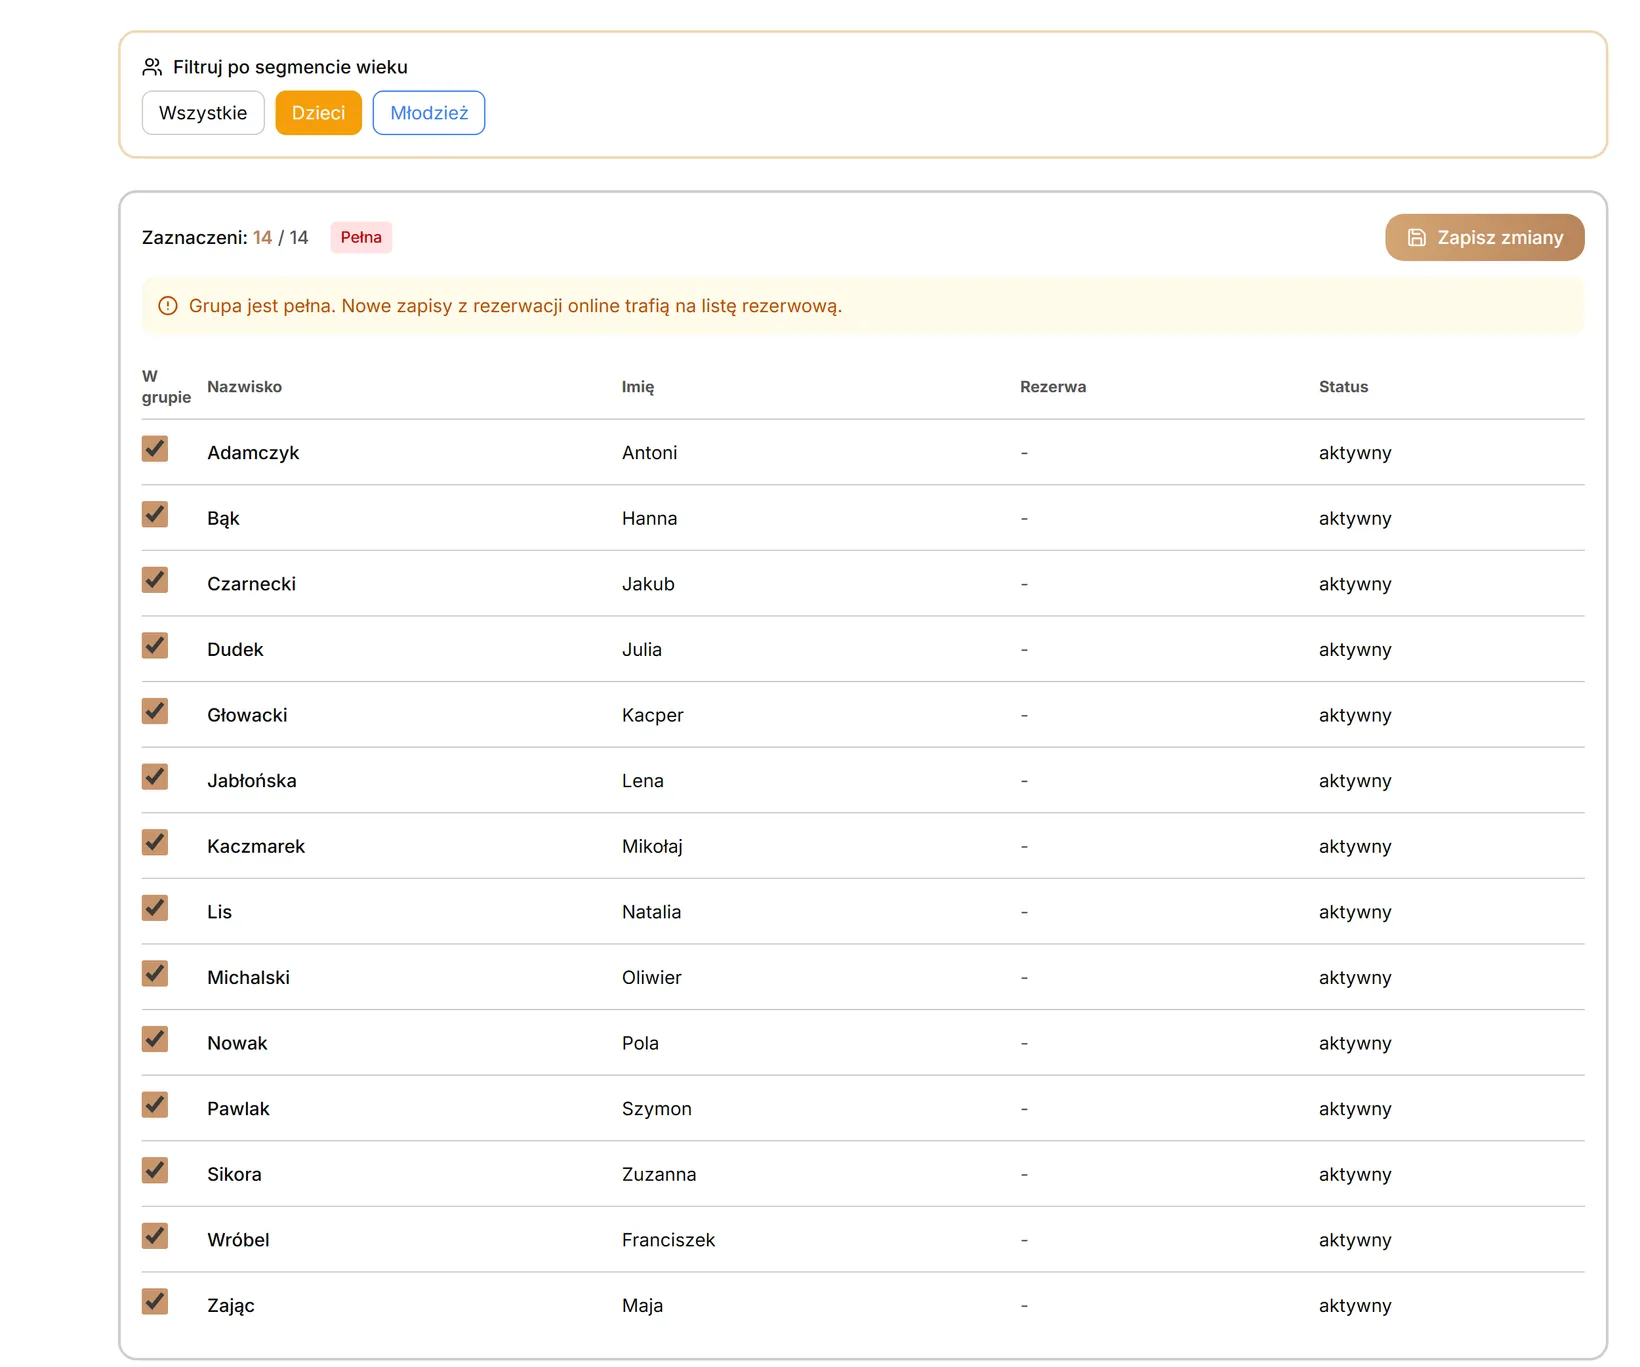Click the warning icon in the full-group notice
This screenshot has height=1367, width=1640.
pos(168,306)
